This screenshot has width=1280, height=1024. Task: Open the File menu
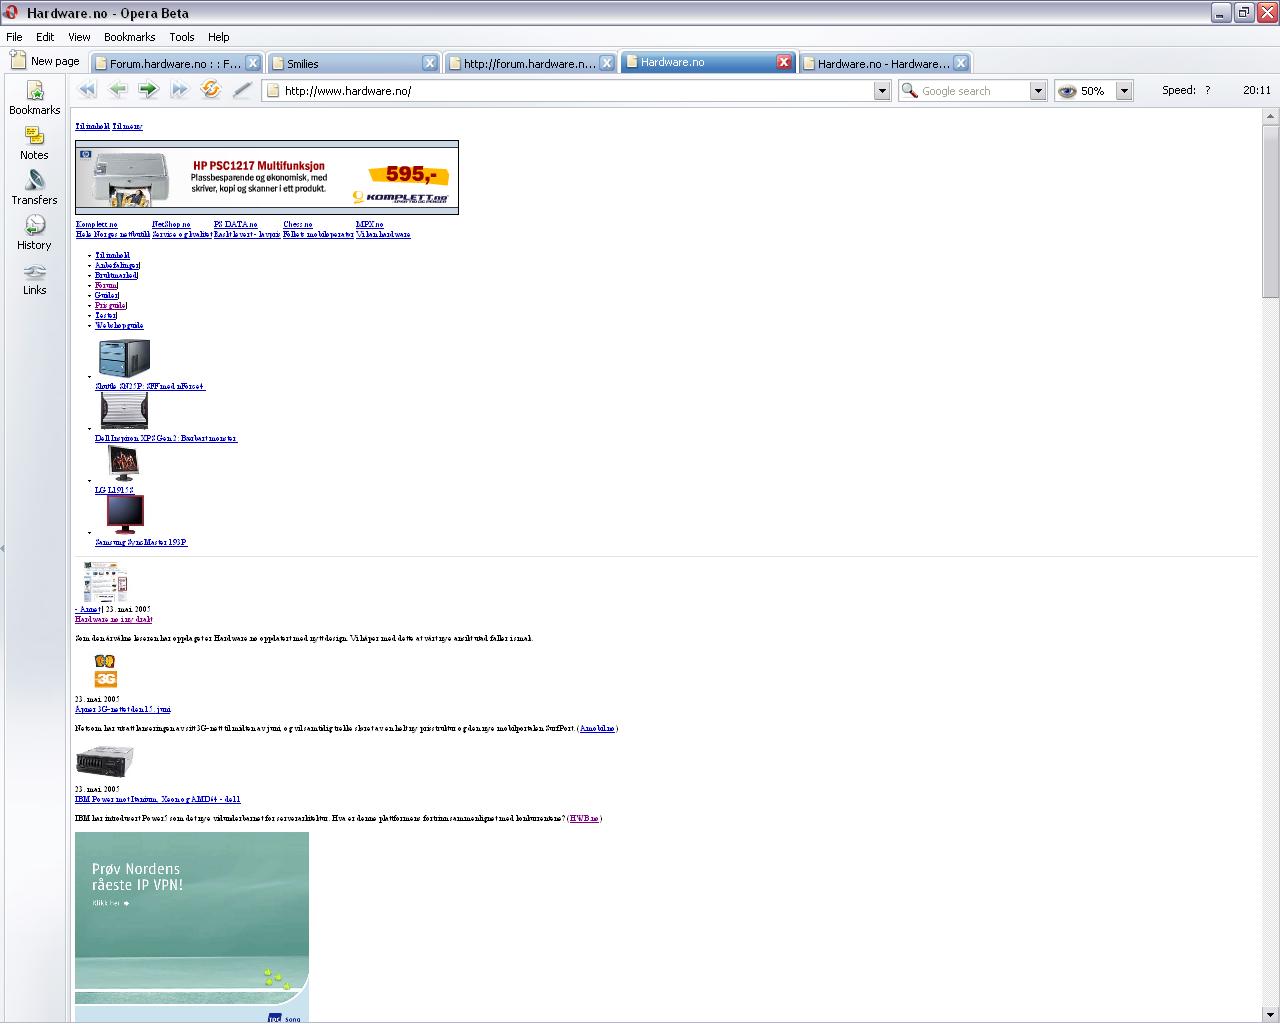pyautogui.click(x=14, y=37)
